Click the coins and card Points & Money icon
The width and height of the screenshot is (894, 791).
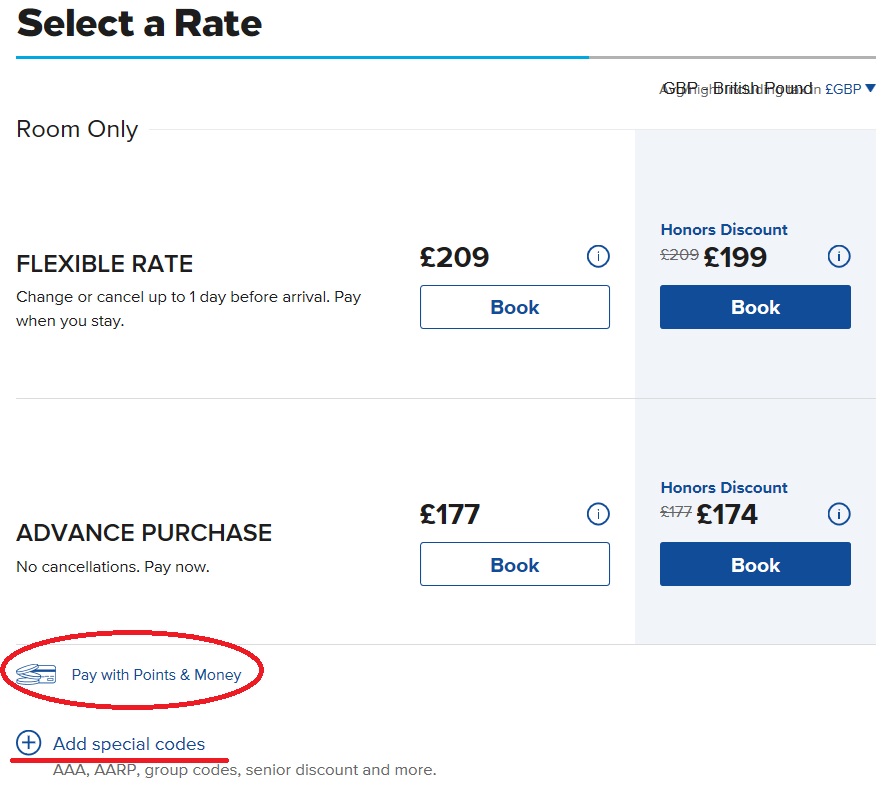[36, 674]
